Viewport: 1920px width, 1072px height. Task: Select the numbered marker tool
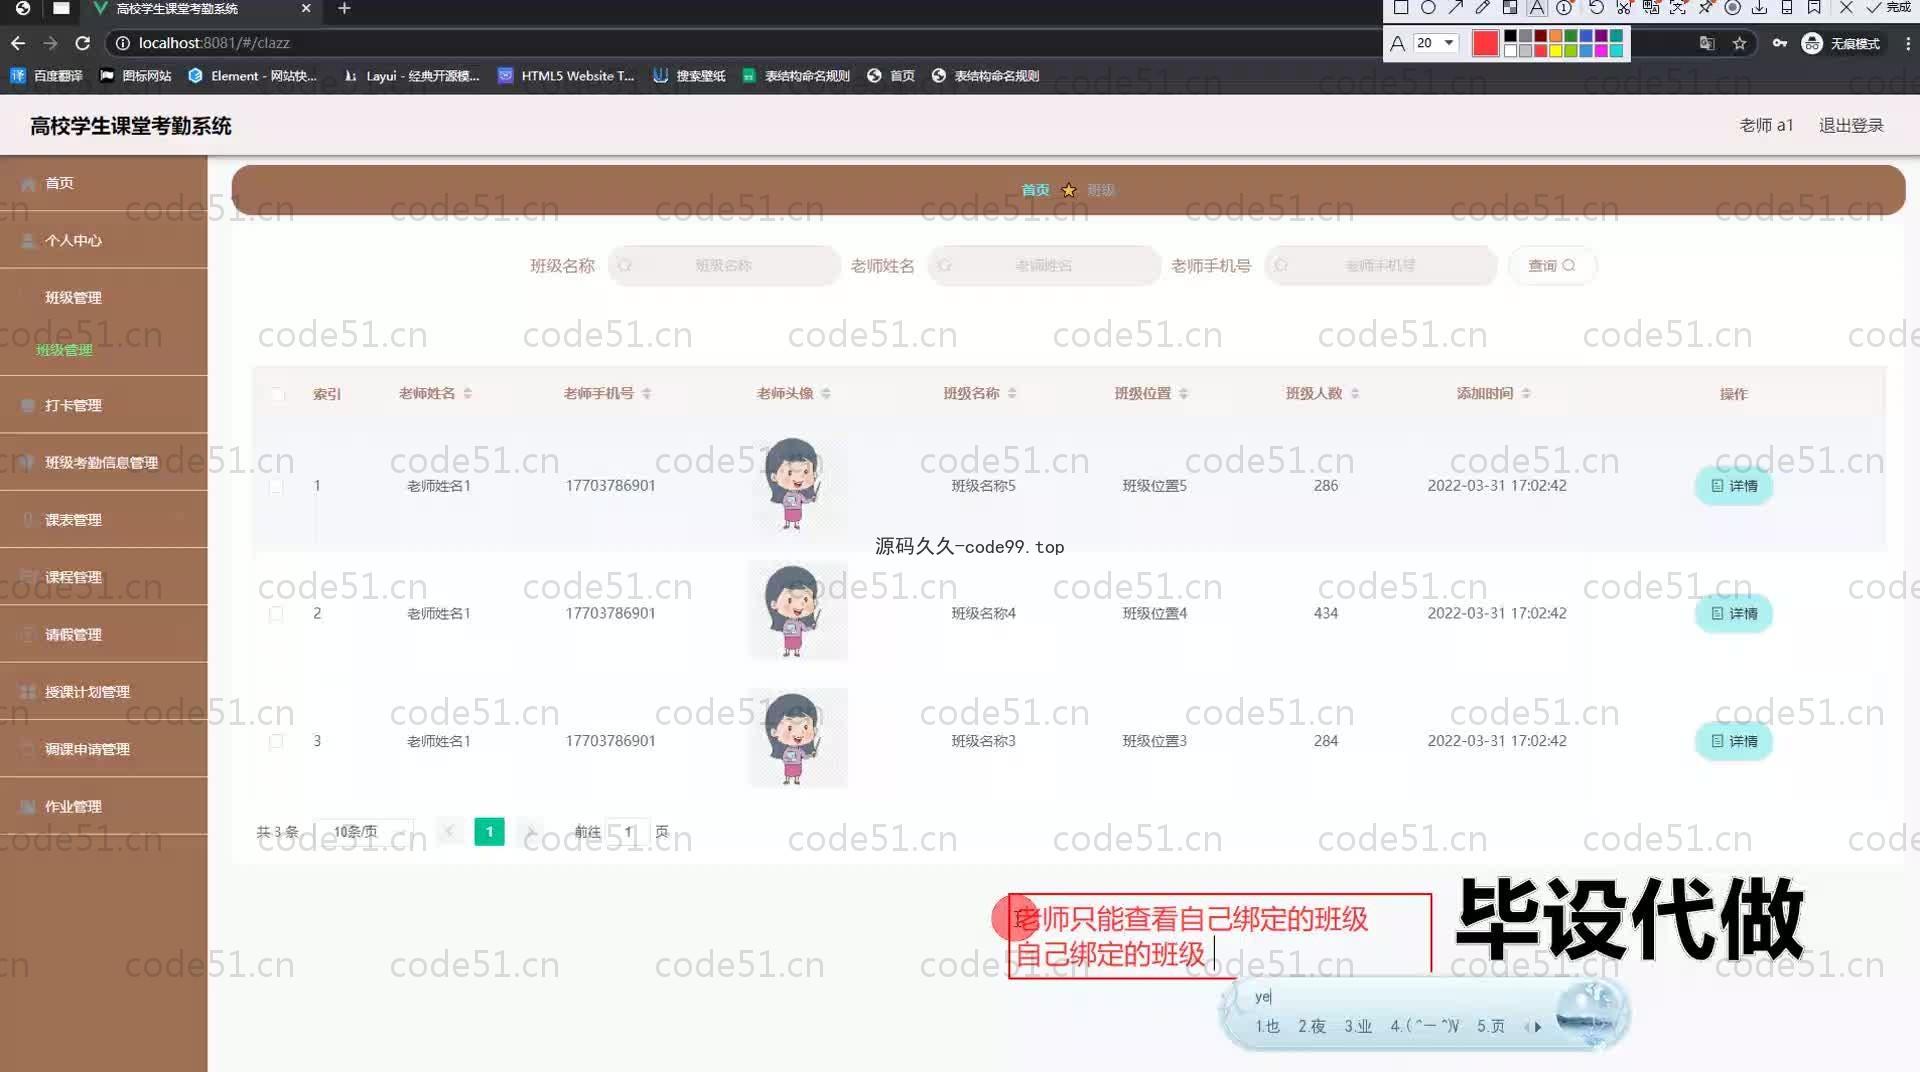pos(1564,8)
